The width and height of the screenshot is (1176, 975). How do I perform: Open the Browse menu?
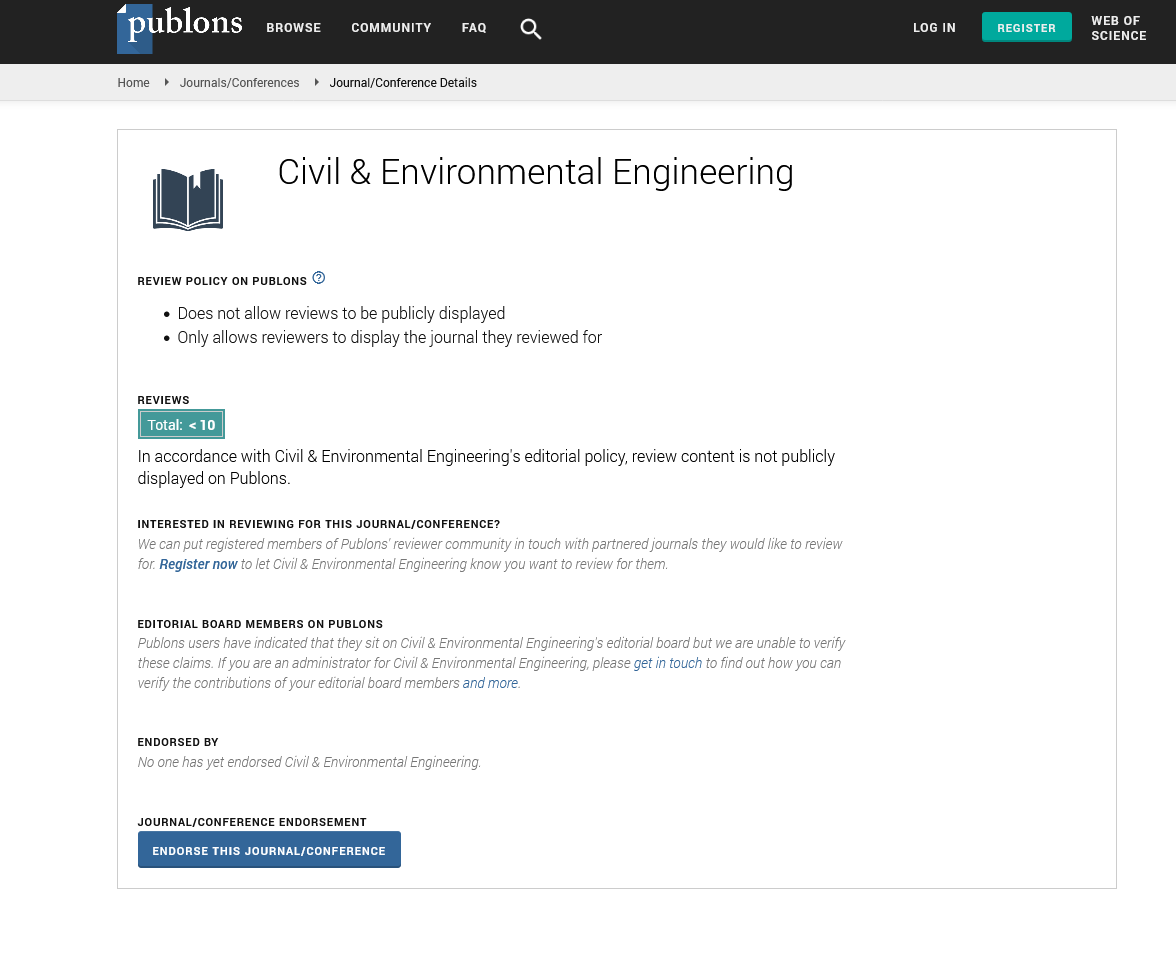293,28
